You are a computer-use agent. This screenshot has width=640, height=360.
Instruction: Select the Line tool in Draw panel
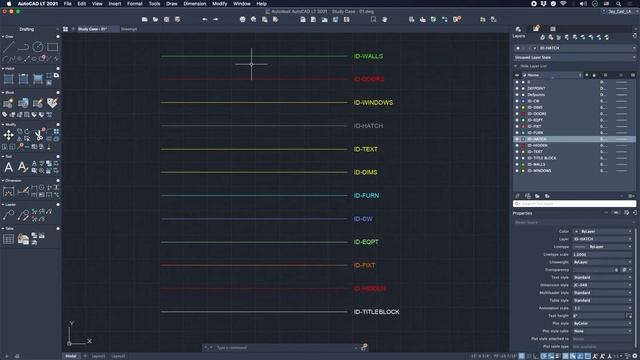pyautogui.click(x=9, y=47)
